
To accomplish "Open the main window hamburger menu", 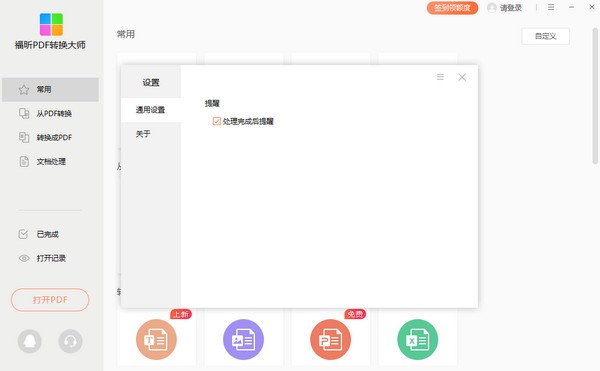I will pyautogui.click(x=551, y=7).
